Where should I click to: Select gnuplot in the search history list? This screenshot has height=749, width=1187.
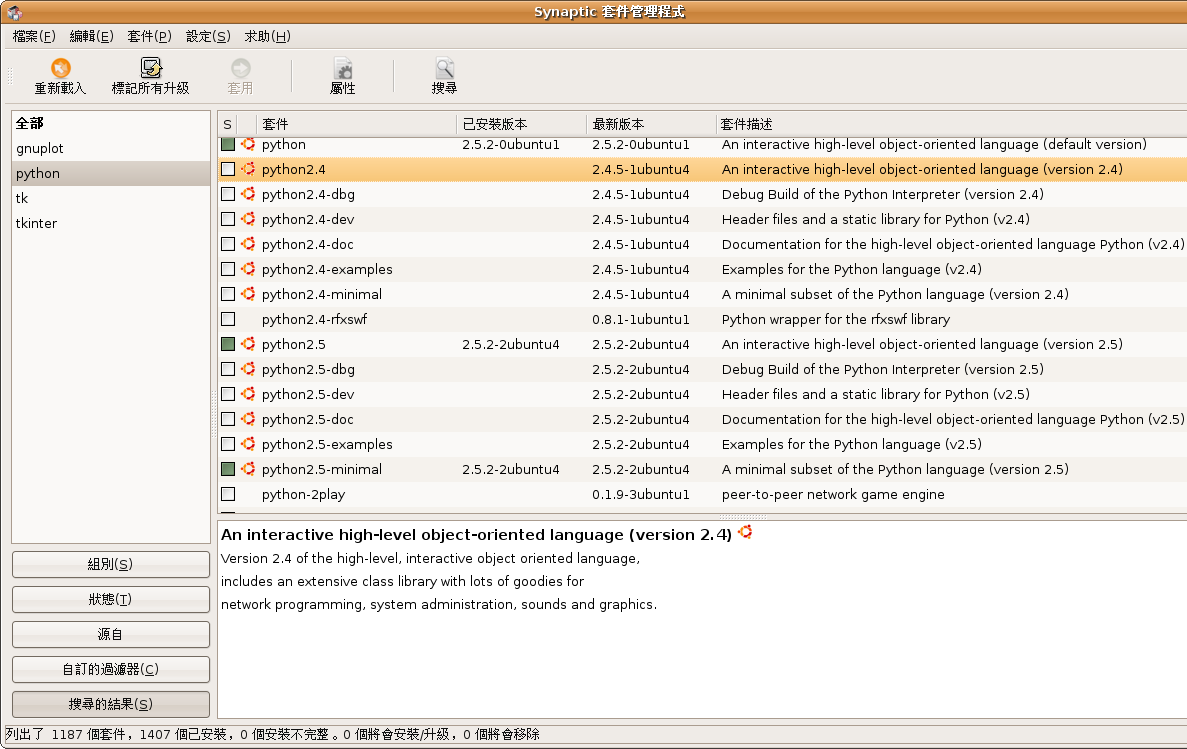click(111, 148)
